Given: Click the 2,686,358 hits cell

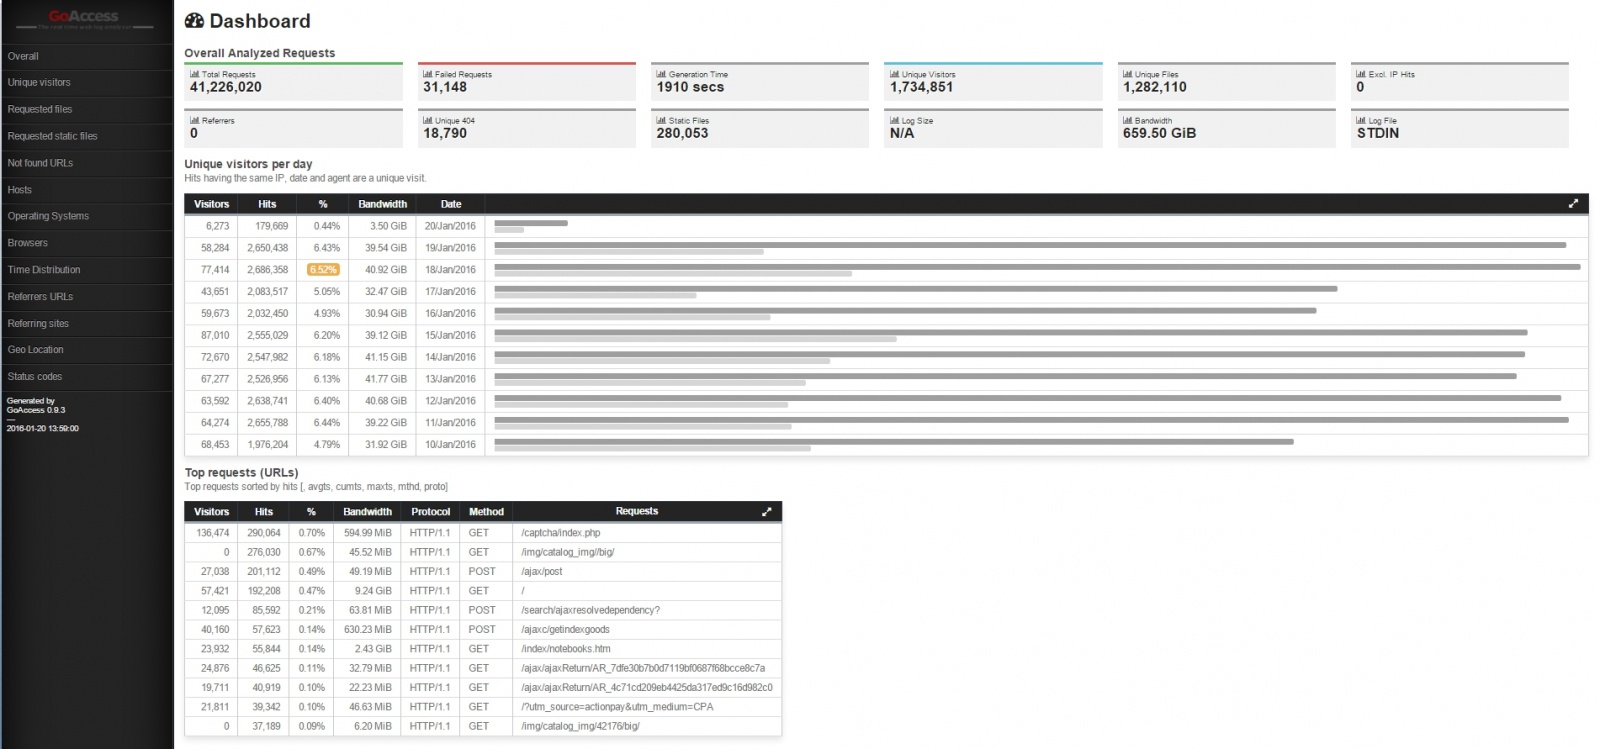Looking at the screenshot, I should [267, 270].
